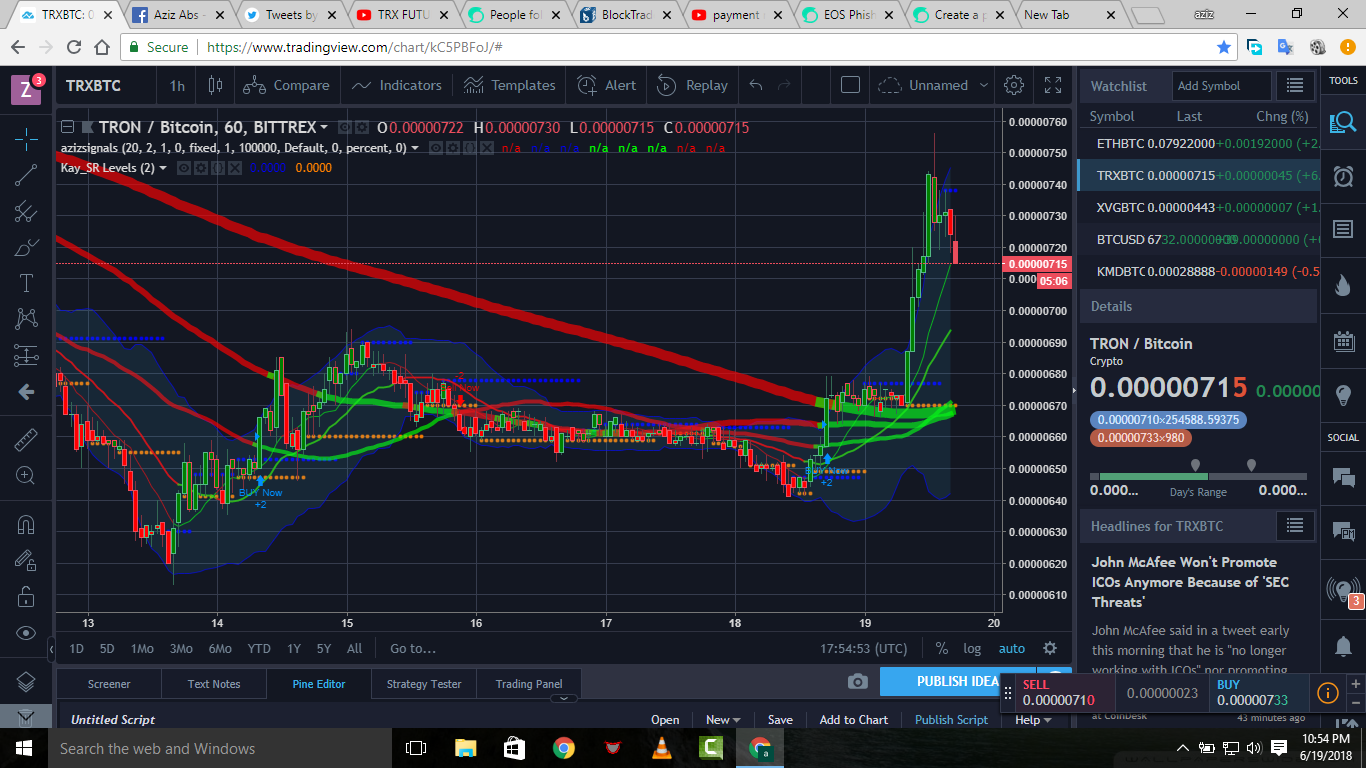Switch to the Screener tab
This screenshot has height=768, width=1366.
(x=109, y=684)
